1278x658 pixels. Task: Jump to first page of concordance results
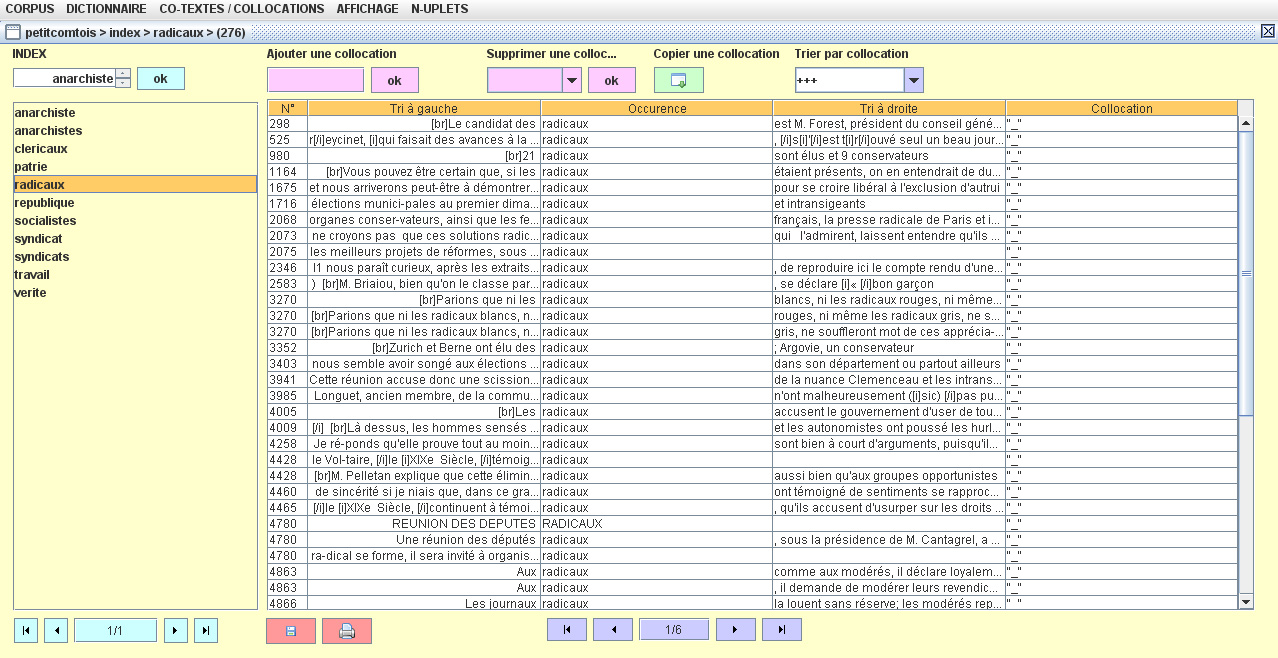(567, 629)
